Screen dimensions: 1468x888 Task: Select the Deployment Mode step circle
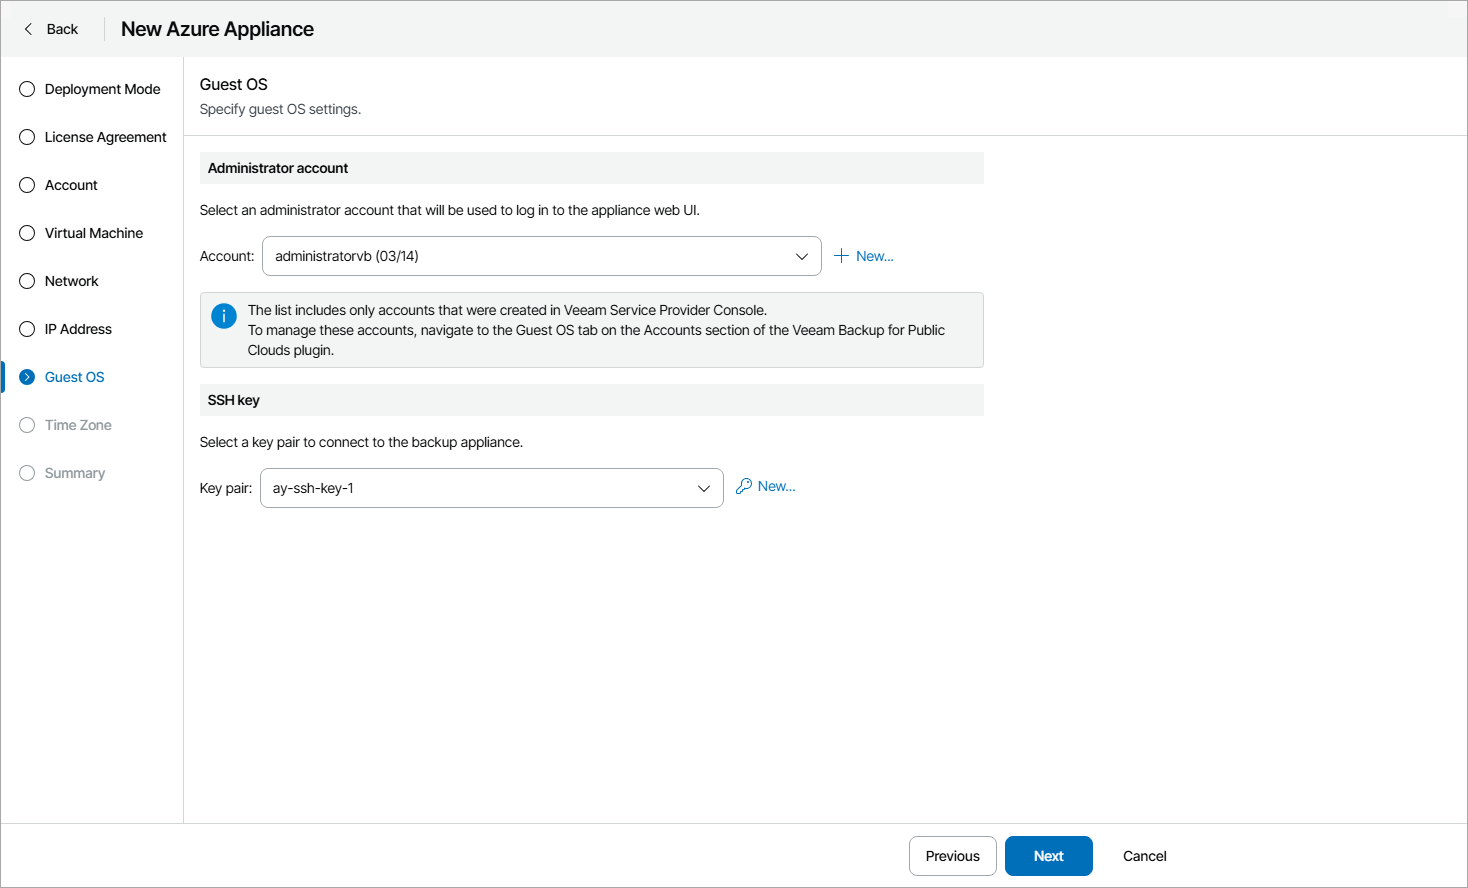pyautogui.click(x=27, y=89)
